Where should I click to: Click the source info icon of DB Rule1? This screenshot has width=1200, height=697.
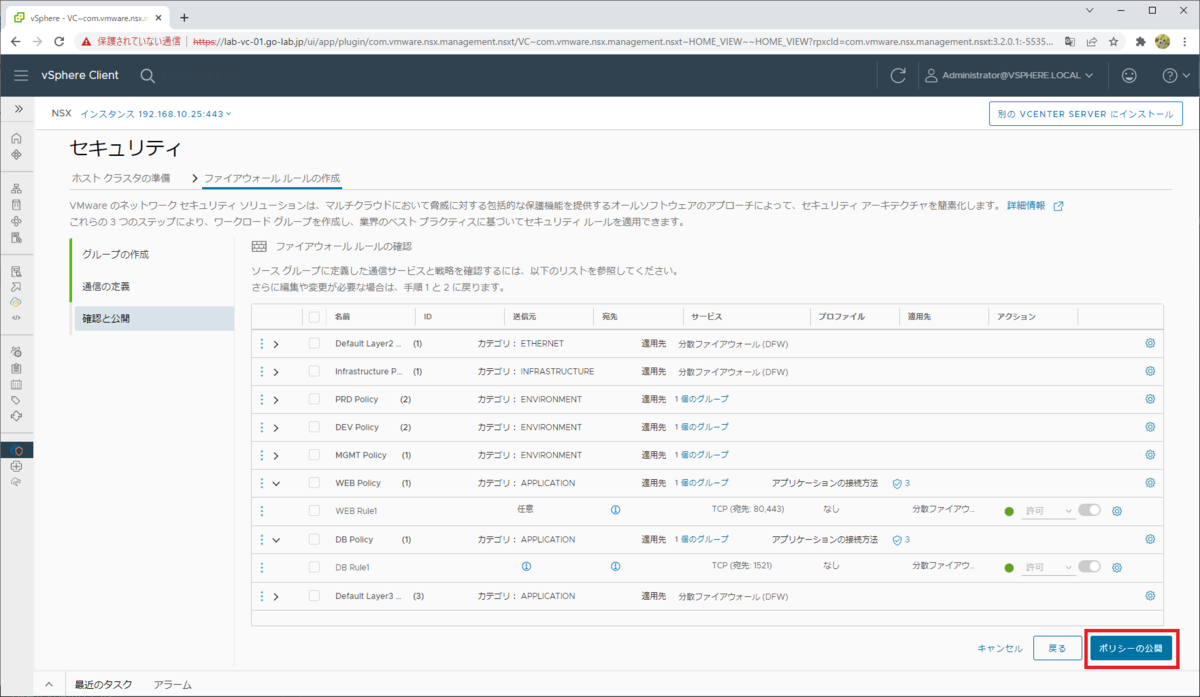[526, 566]
